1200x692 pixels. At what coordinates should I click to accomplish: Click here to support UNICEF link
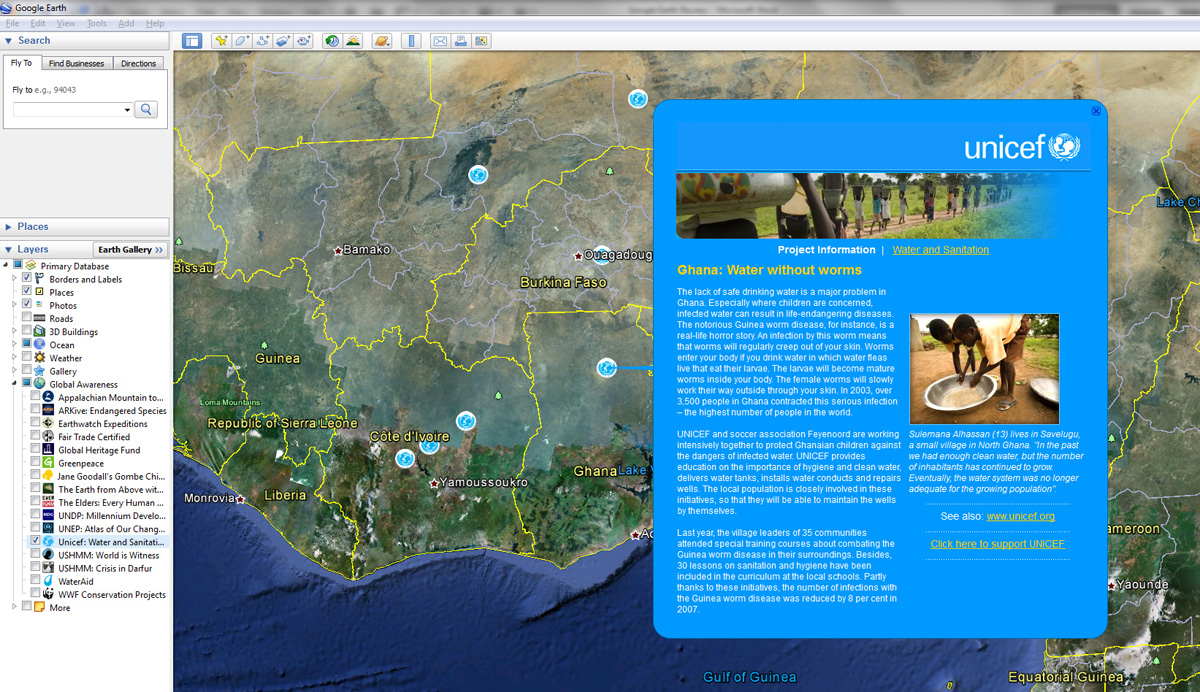point(997,544)
